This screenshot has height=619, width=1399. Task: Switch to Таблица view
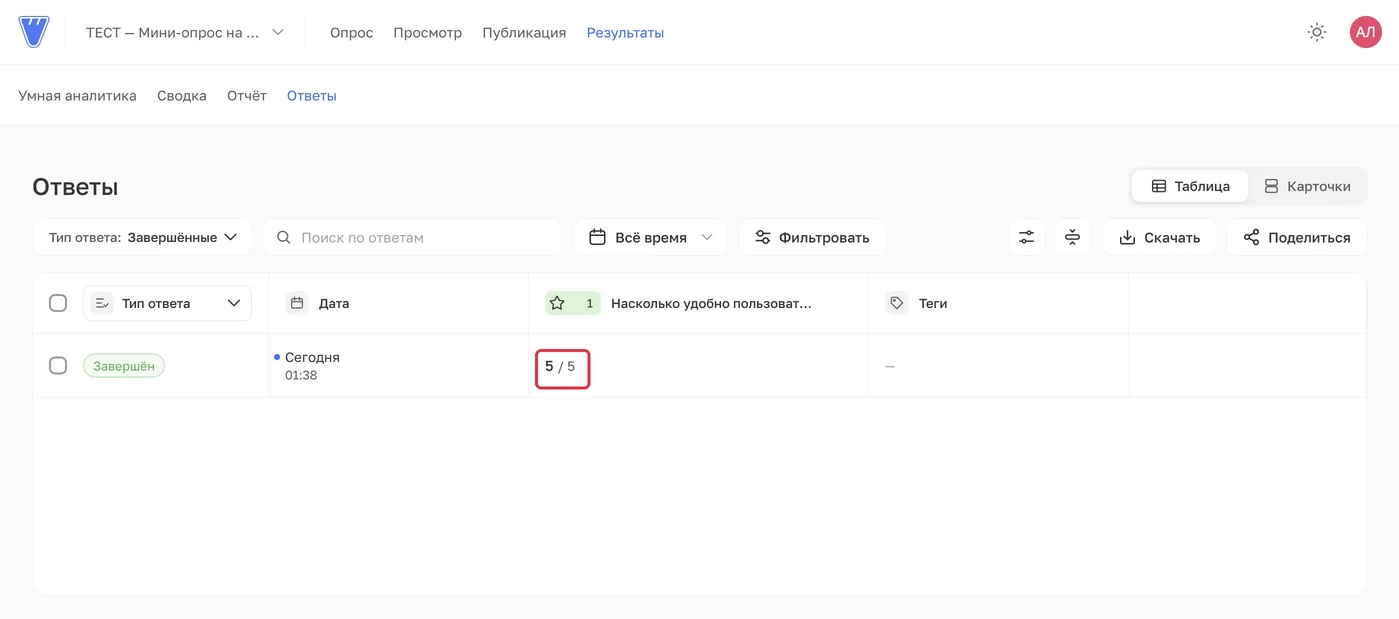[1190, 186]
